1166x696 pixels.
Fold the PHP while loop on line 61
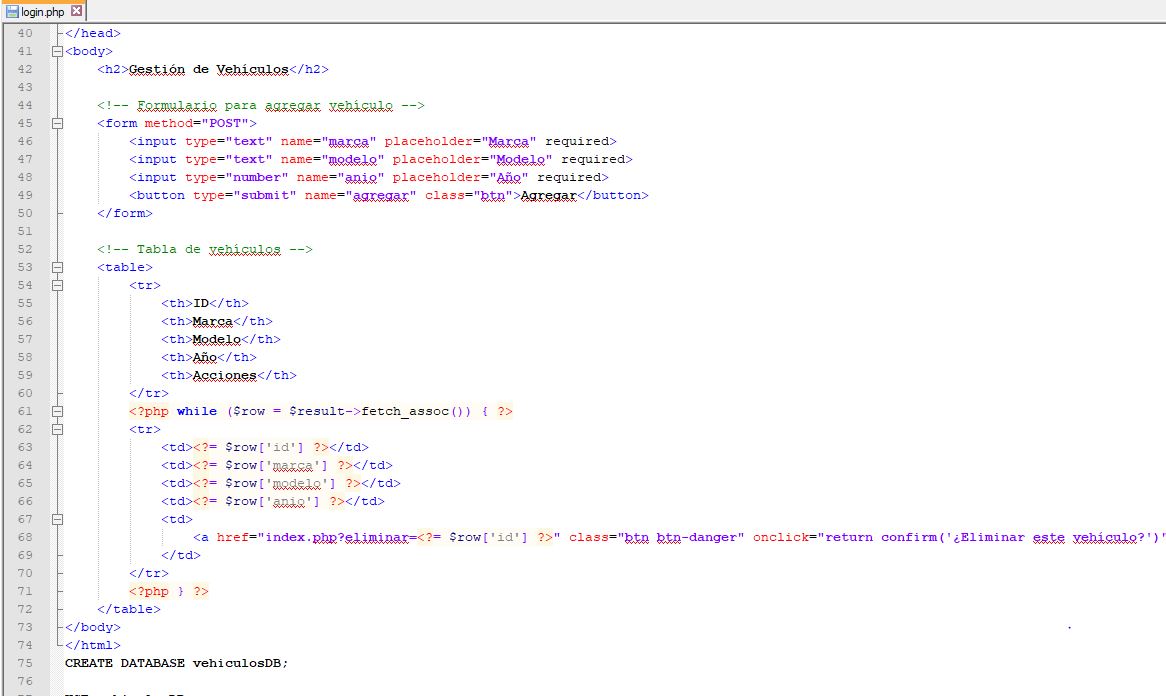(x=57, y=411)
